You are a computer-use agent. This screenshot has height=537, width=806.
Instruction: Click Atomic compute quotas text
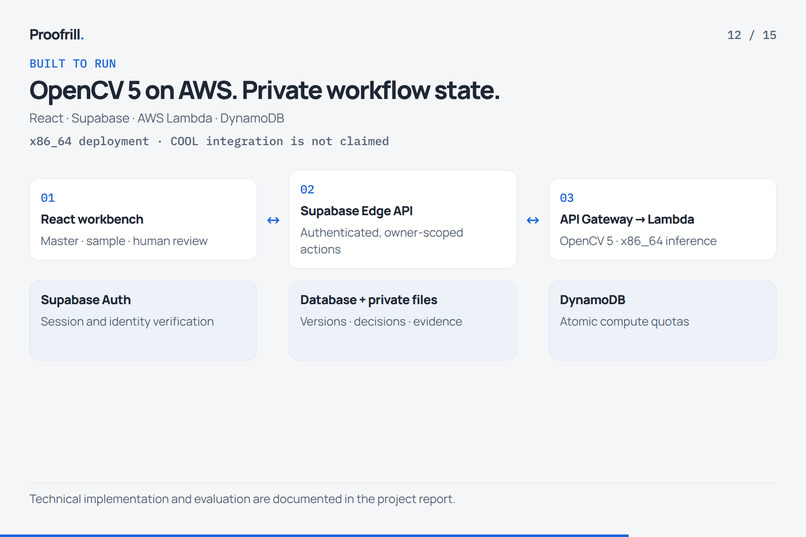point(624,322)
